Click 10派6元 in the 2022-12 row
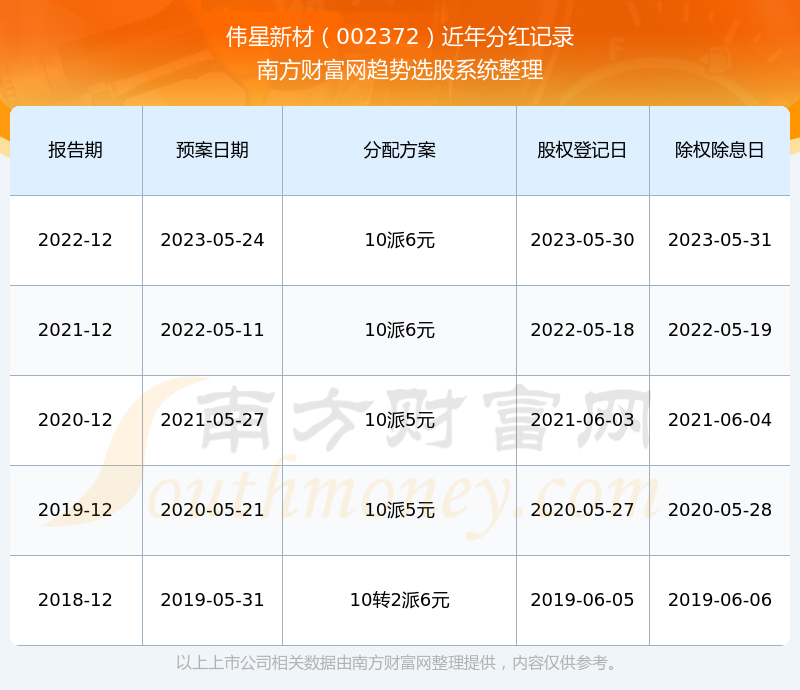 (x=399, y=240)
